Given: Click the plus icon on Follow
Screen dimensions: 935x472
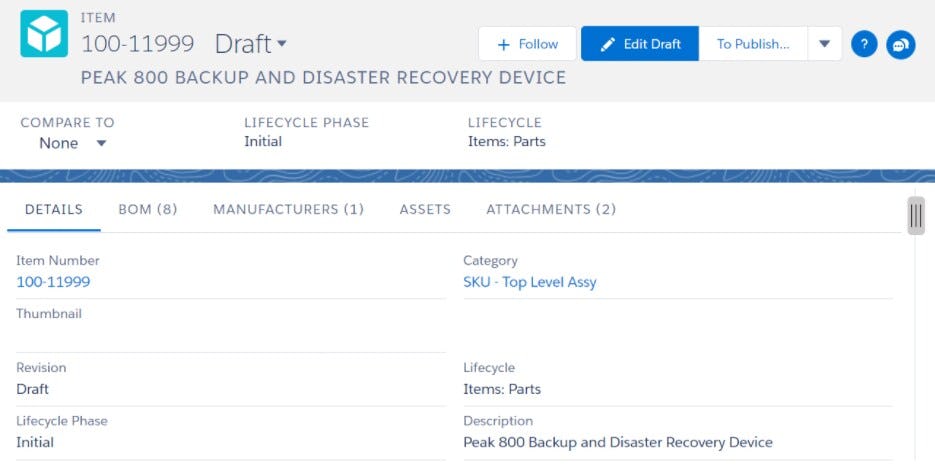Looking at the screenshot, I should pyautogui.click(x=503, y=44).
